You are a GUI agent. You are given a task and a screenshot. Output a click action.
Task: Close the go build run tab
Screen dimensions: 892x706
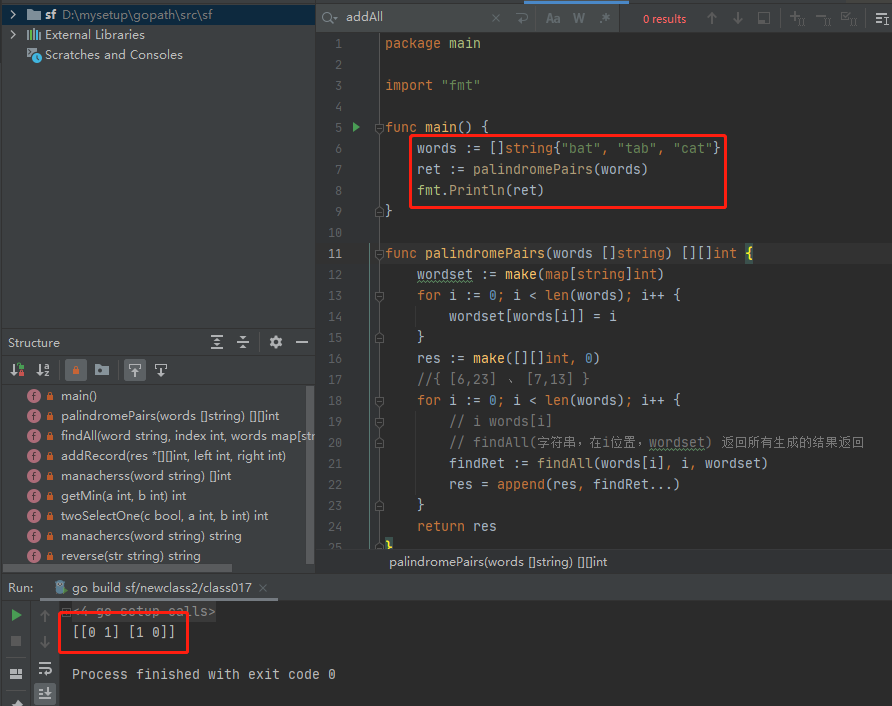(263, 588)
